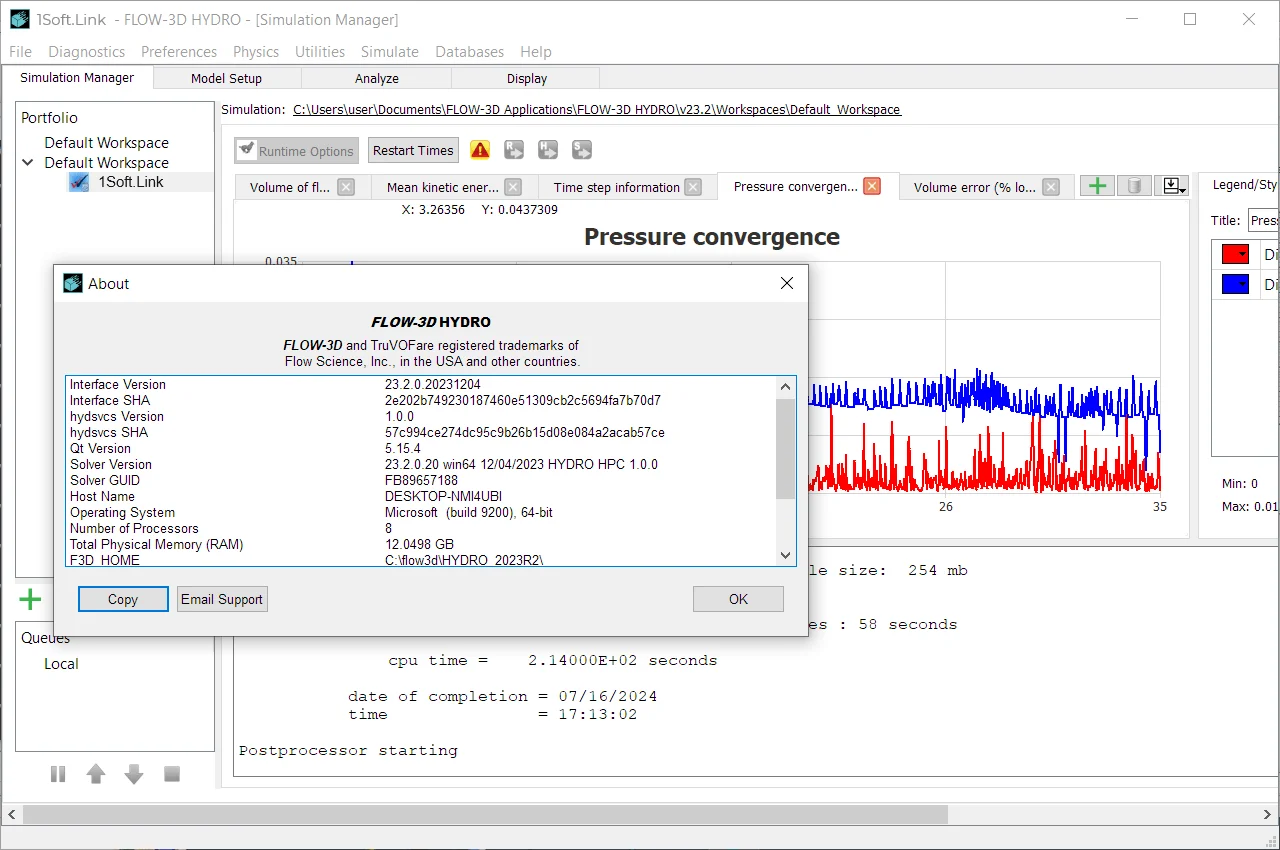
Task: Collapse the second Default Workspace tree node
Action: tap(27, 162)
